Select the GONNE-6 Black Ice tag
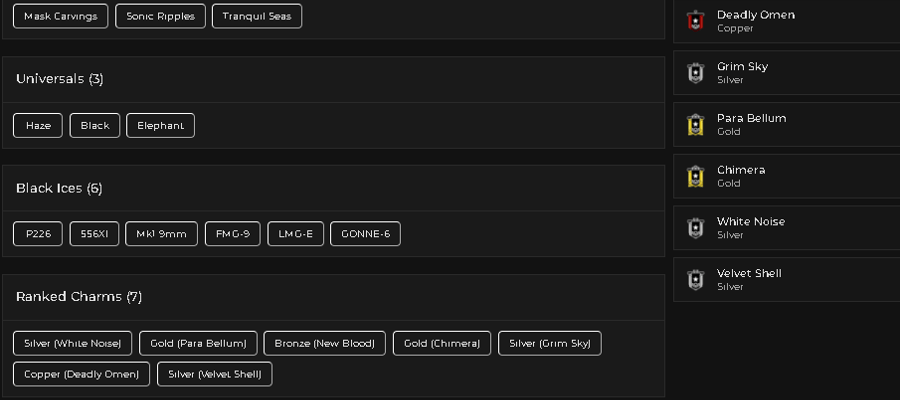Image resolution: width=900 pixels, height=400 pixels. 365,234
